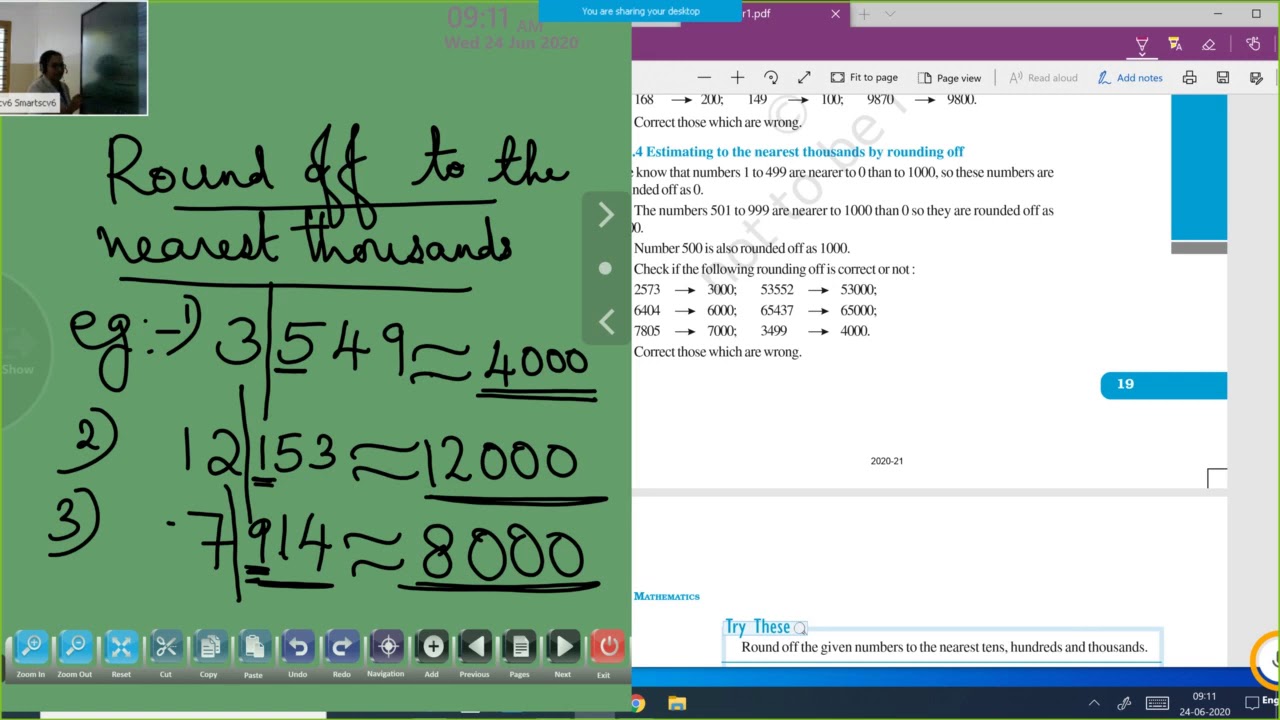1280x720 pixels.
Task: Close the r1.pdf browser tab
Action: 835,14
